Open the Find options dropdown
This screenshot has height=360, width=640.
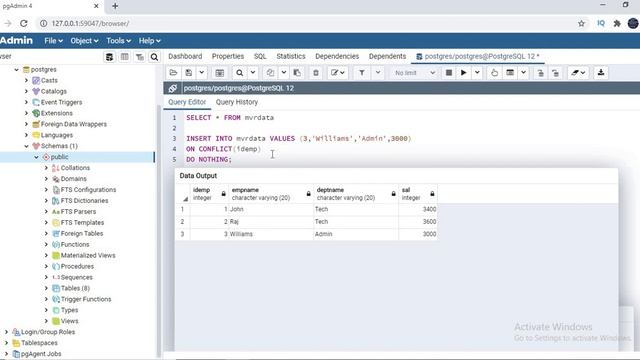coord(253,73)
